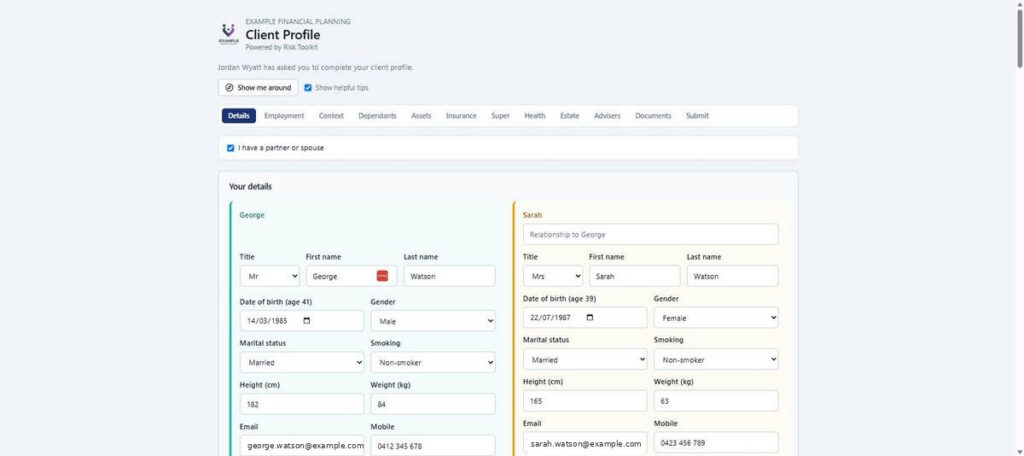Viewport: 1024px width, 456px height.
Task: Open Sarah's Title dropdown showing Mrs
Action: click(552, 276)
